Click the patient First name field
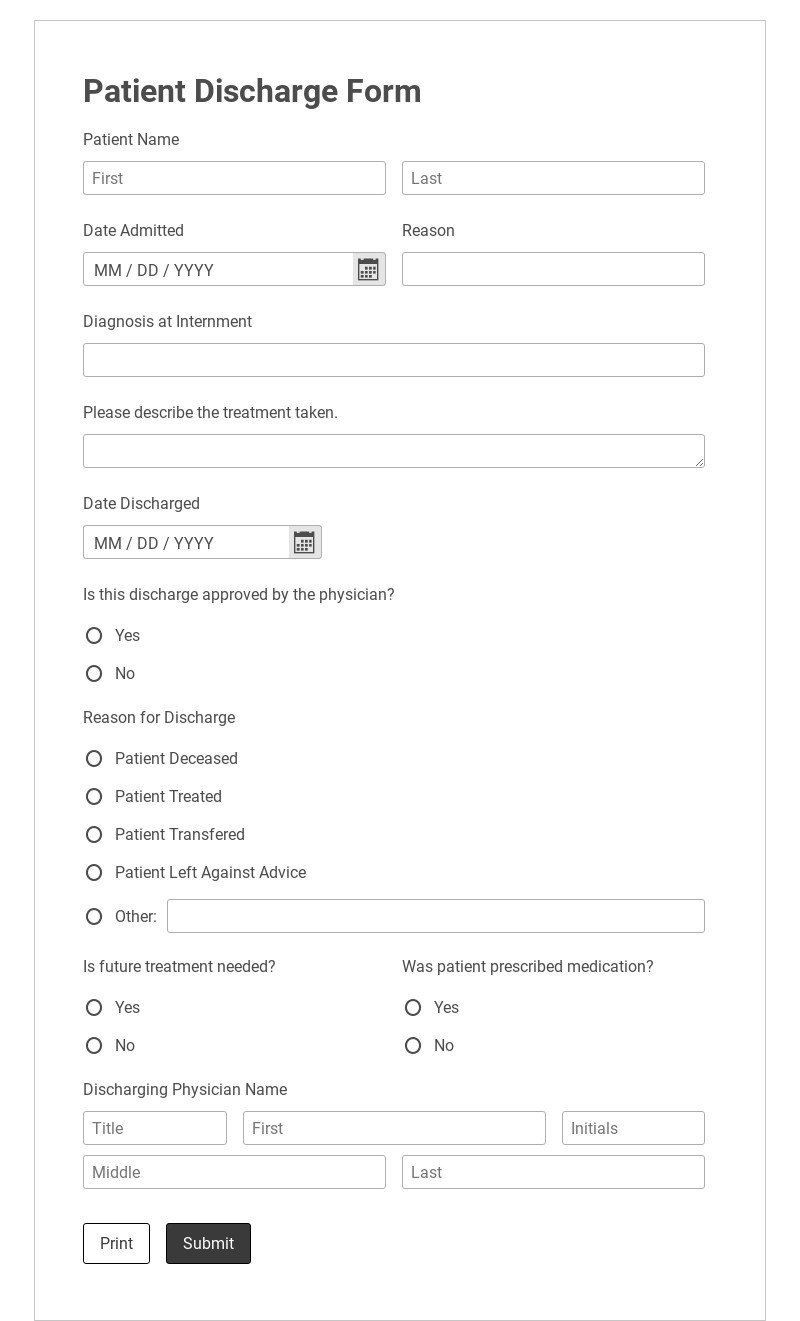Image resolution: width=800 pixels, height=1321 pixels. (x=234, y=178)
